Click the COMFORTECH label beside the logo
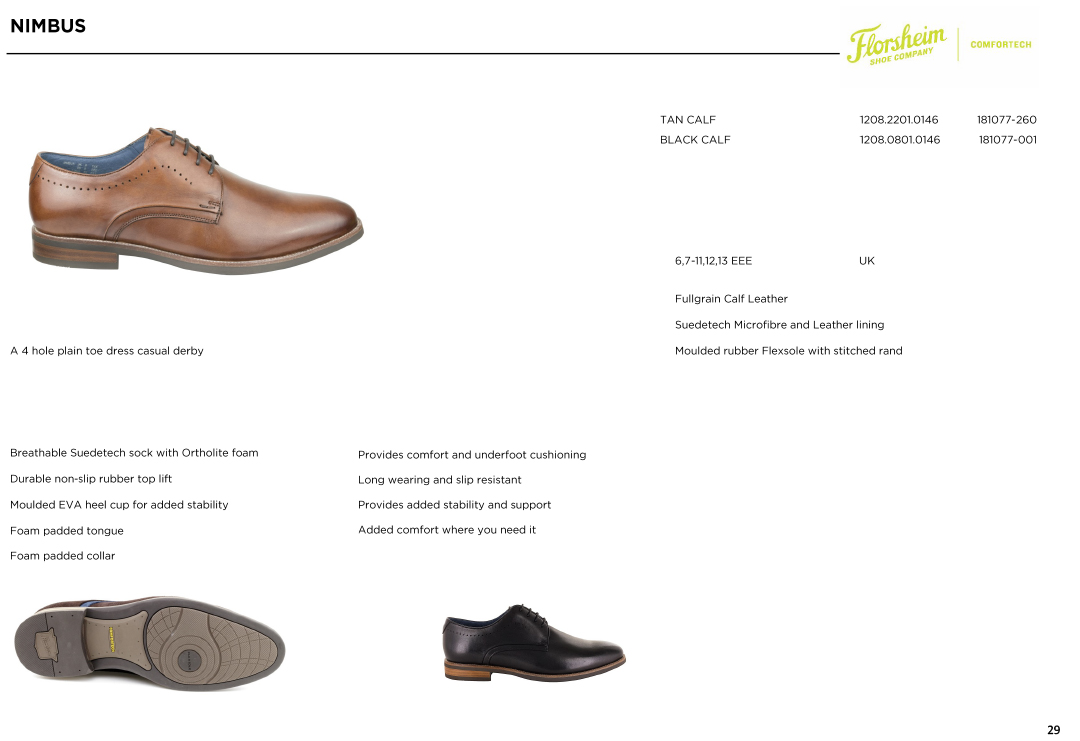Screen dimensions: 1080x741 point(1001,45)
